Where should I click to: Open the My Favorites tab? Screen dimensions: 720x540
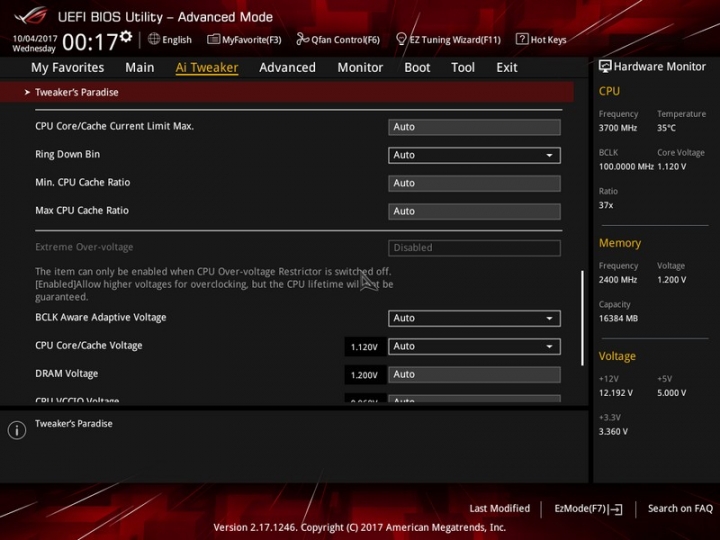point(68,68)
